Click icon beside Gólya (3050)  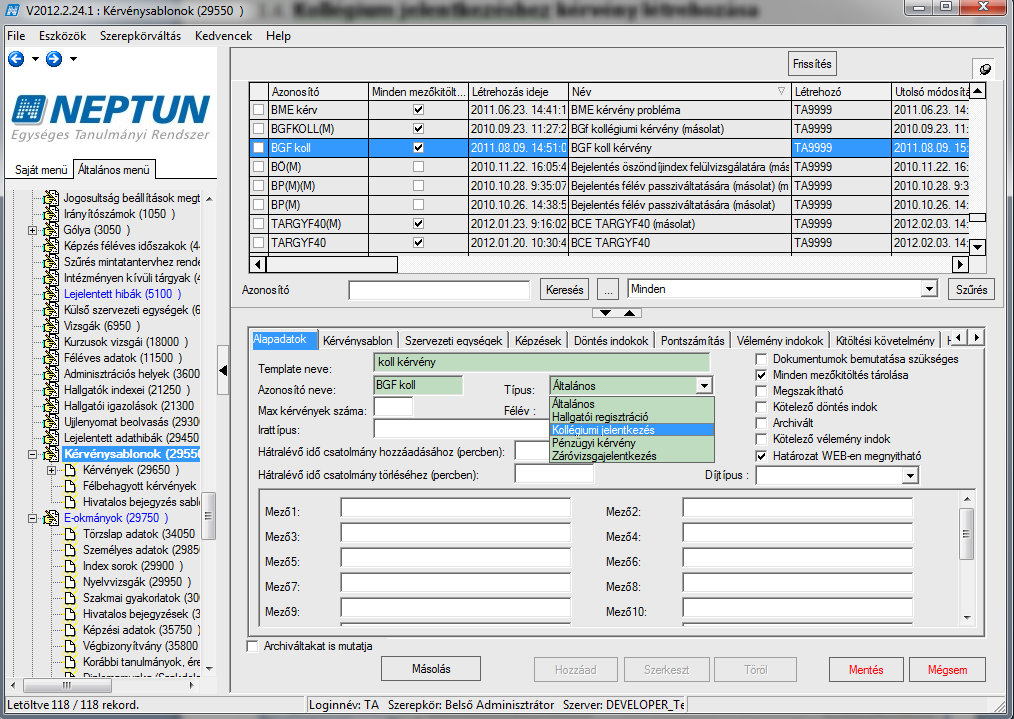pyautogui.click(x=51, y=230)
